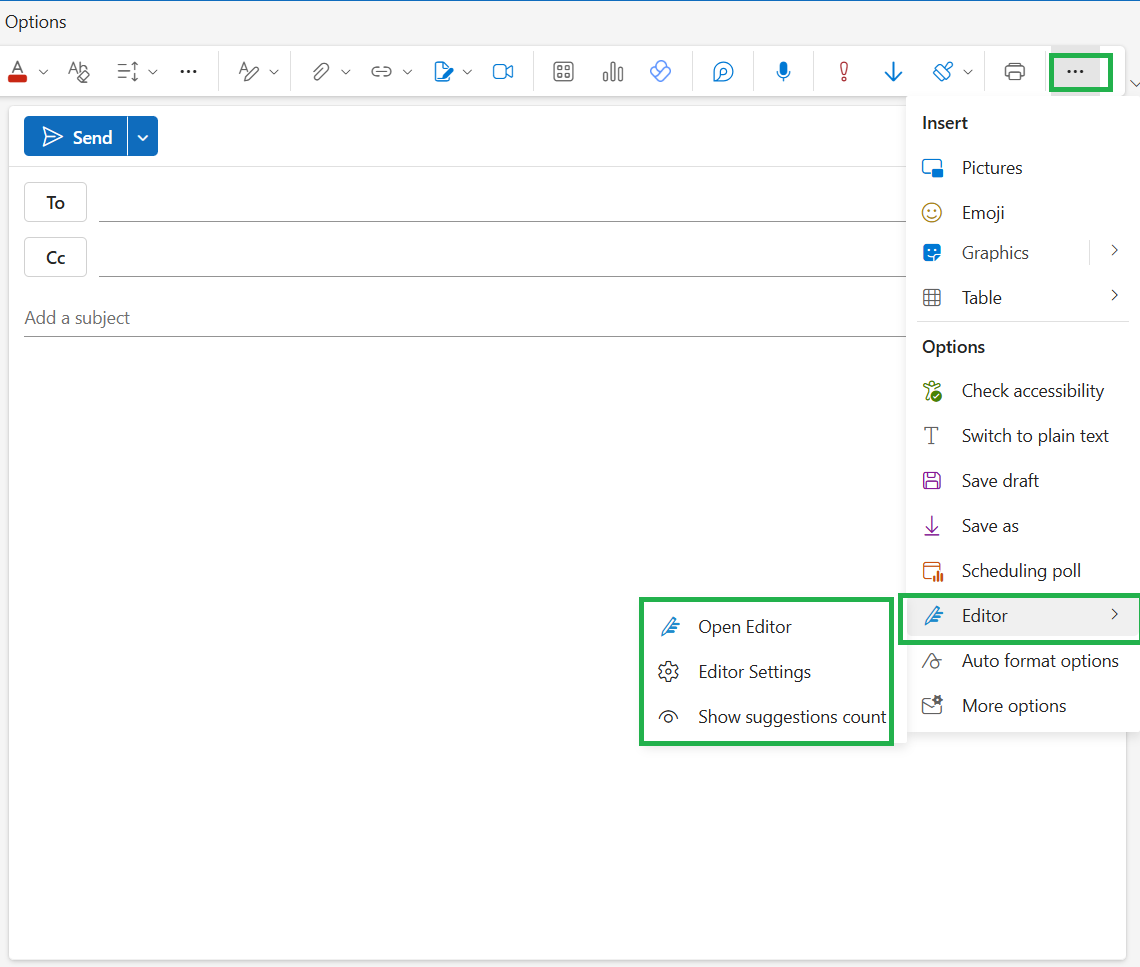
Task: Open the font color dropdown arrow
Action: coord(44,72)
